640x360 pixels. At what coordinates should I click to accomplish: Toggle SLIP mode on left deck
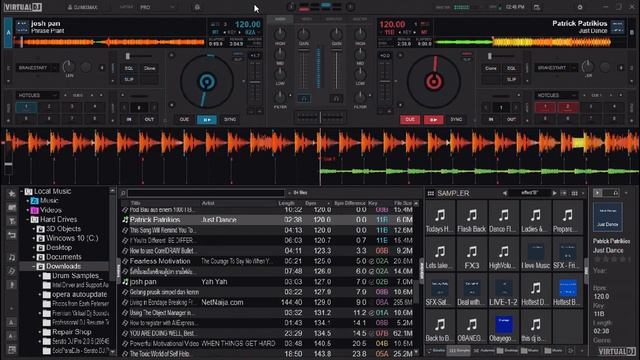tap(129, 79)
